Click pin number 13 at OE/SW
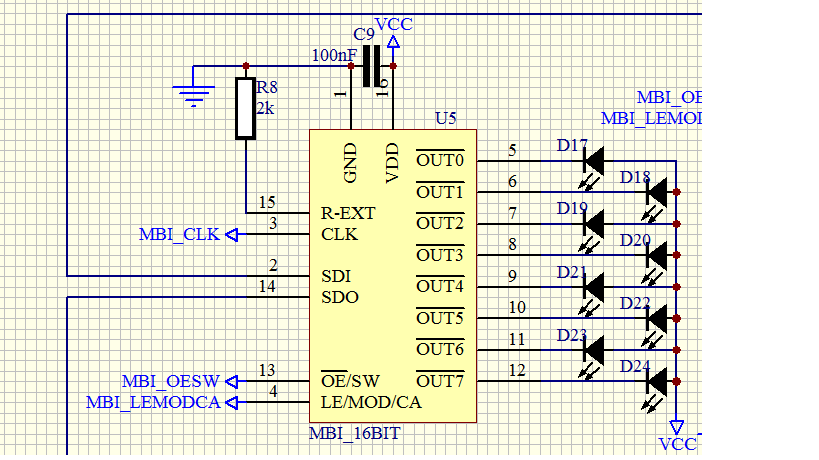This screenshot has height=460, width=819. click(267, 370)
